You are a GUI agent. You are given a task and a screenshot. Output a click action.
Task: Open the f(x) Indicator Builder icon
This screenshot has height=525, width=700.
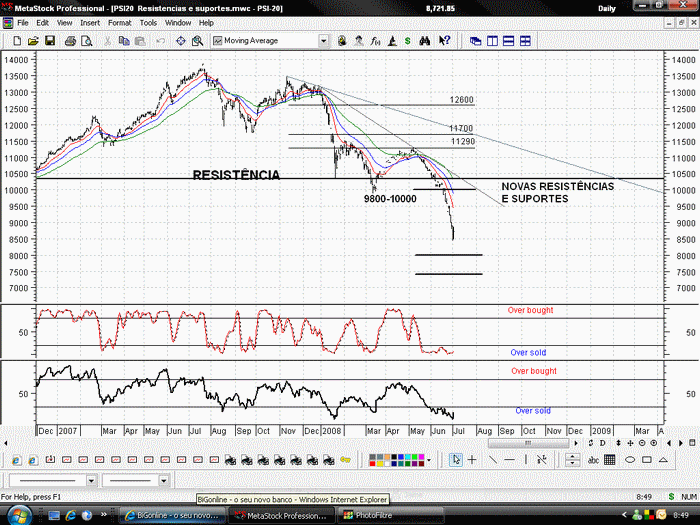point(375,41)
